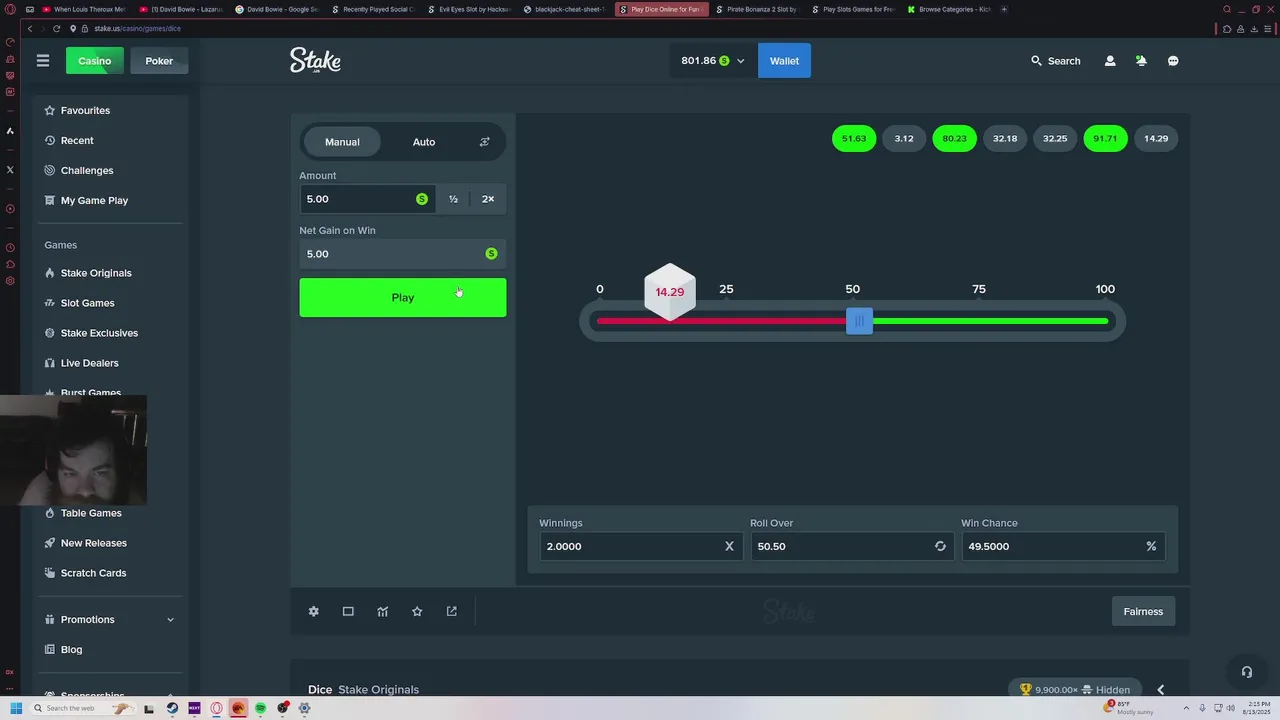Viewport: 1280px width, 720px height.
Task: Switch to the David Bowie Google Search tab
Action: 277,9
